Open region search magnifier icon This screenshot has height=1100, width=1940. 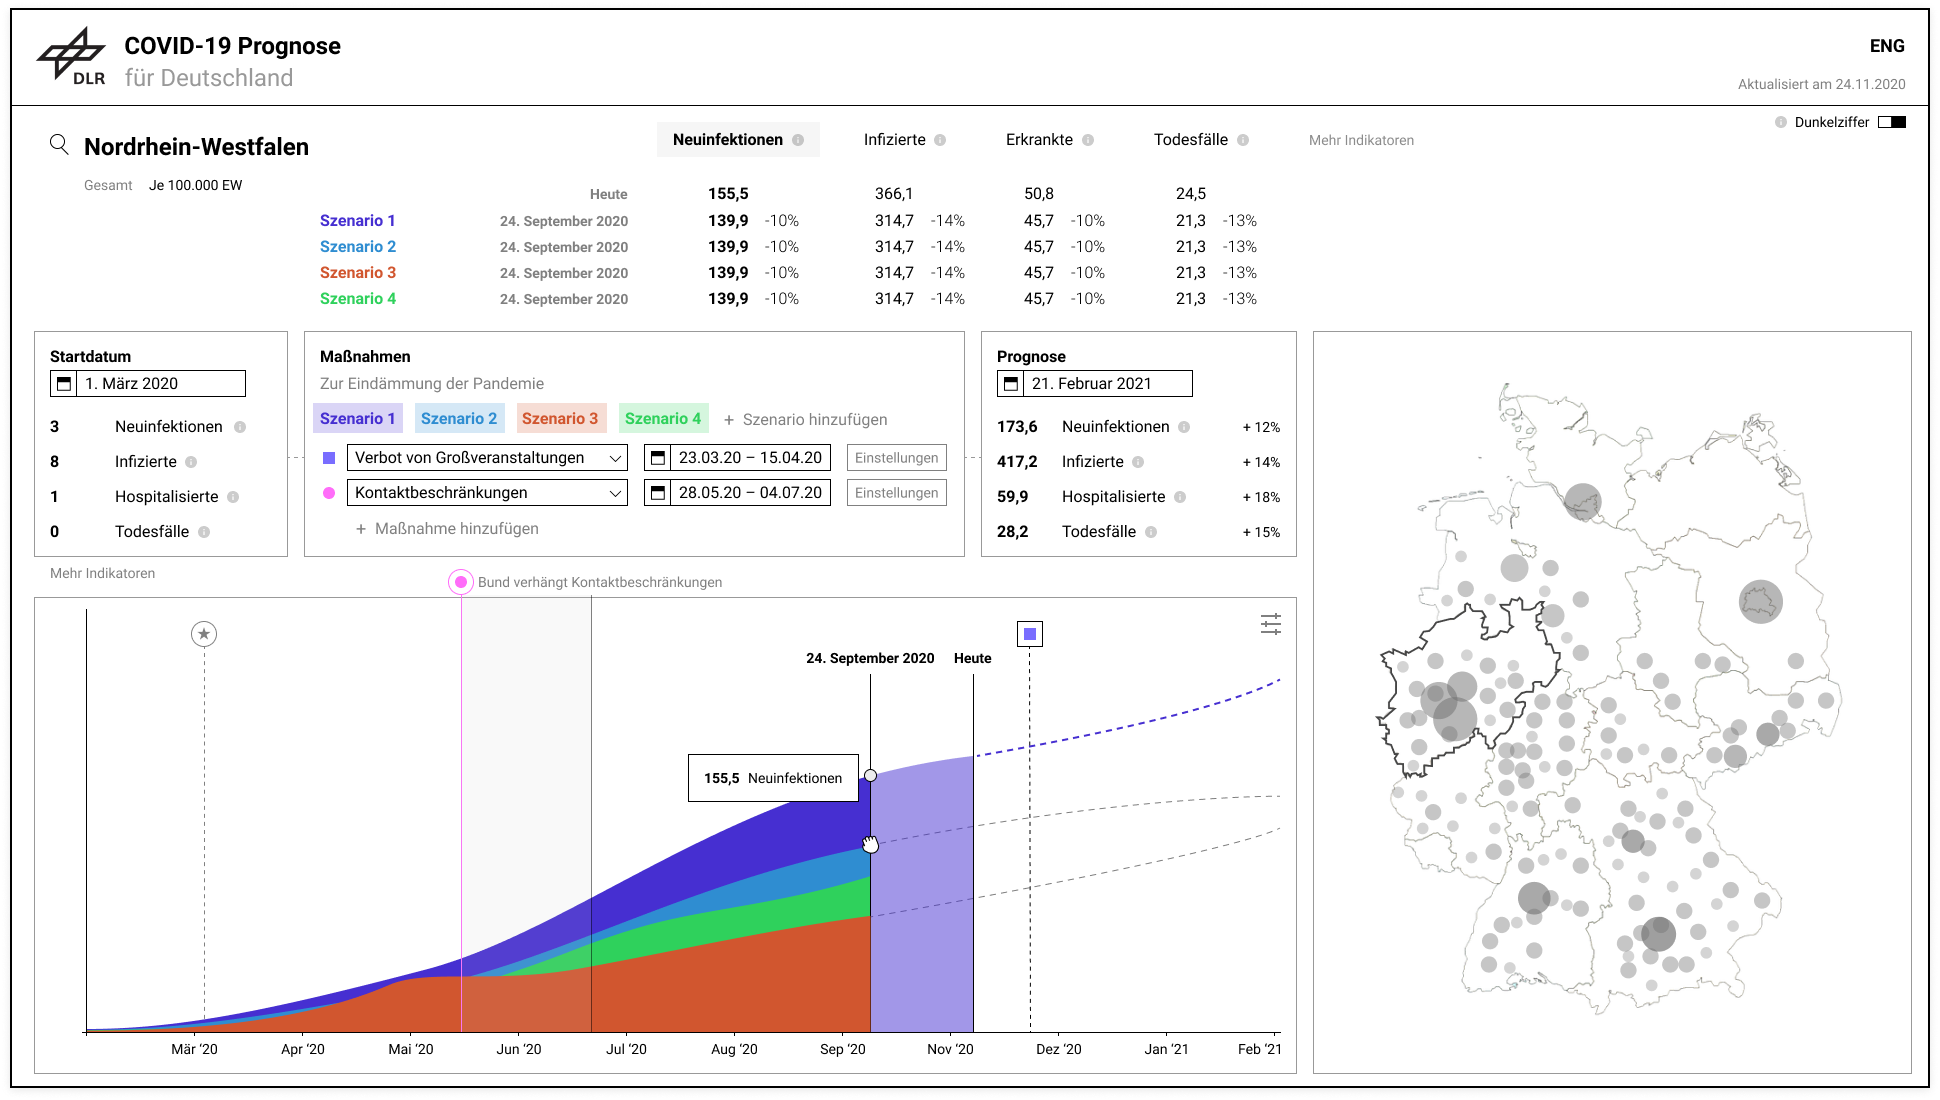[59, 145]
